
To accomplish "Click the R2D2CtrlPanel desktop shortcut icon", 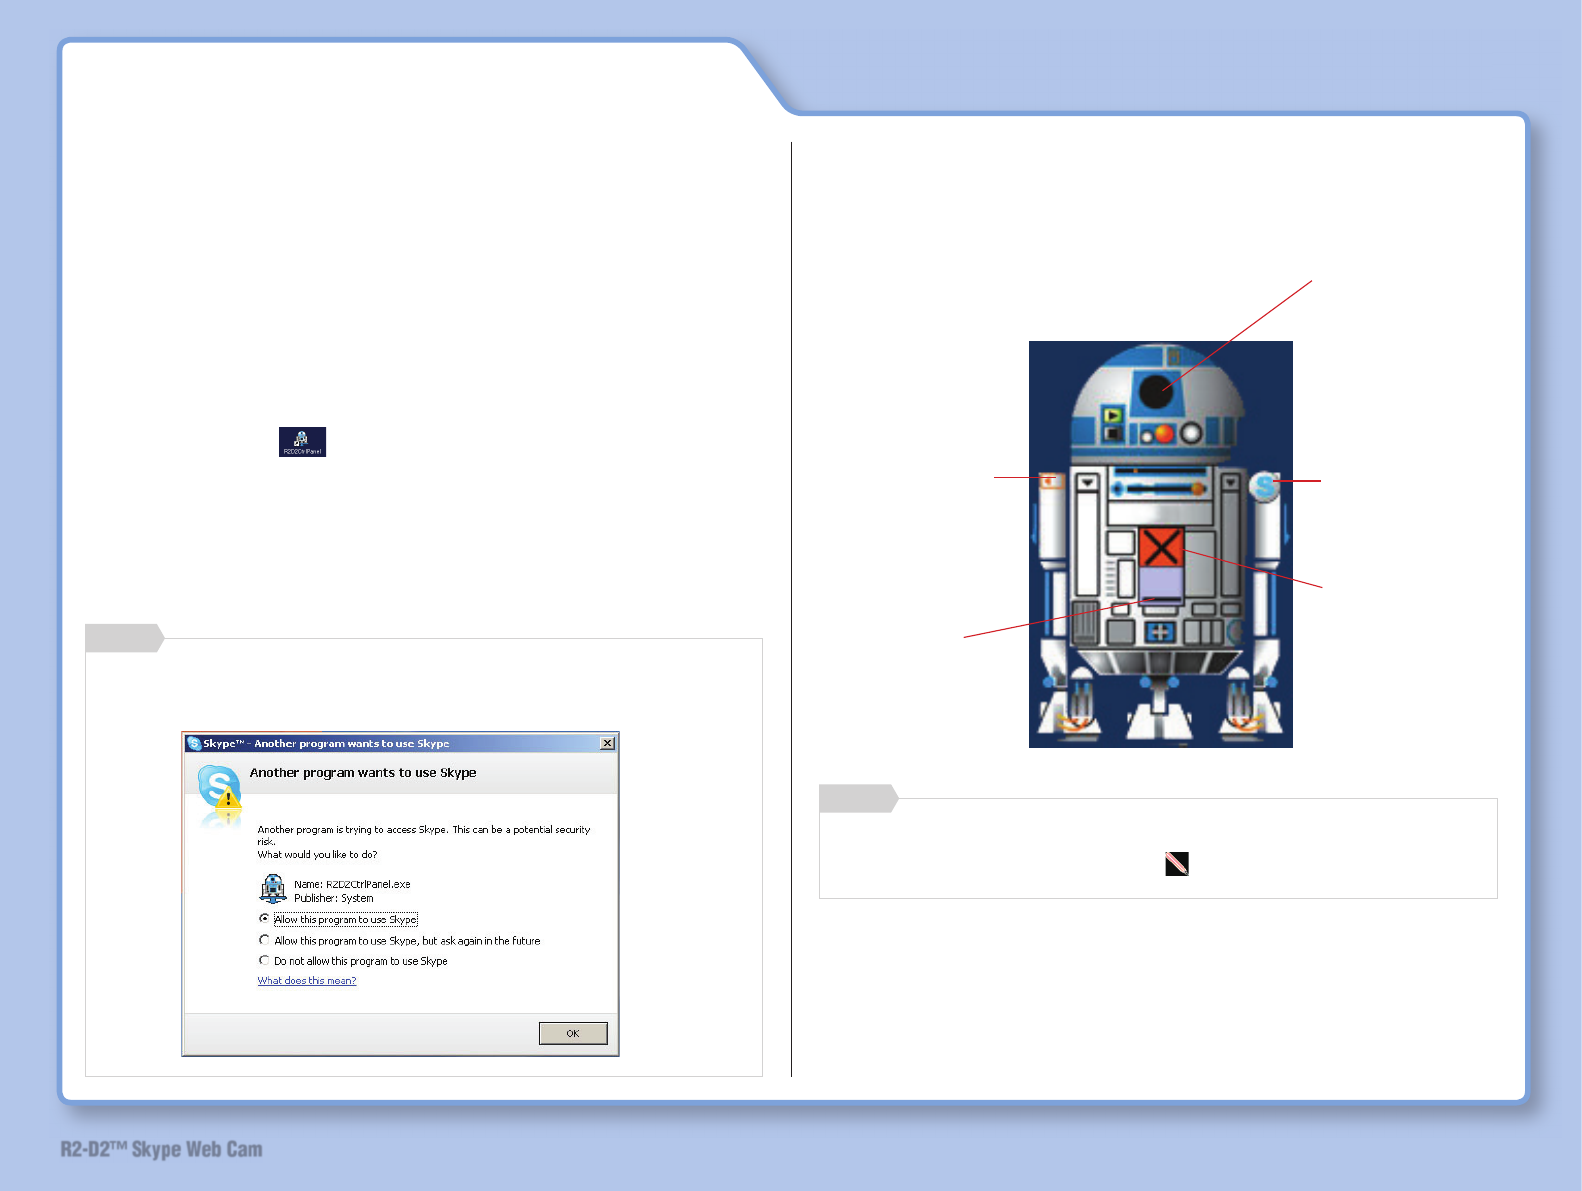I will click(x=302, y=442).
